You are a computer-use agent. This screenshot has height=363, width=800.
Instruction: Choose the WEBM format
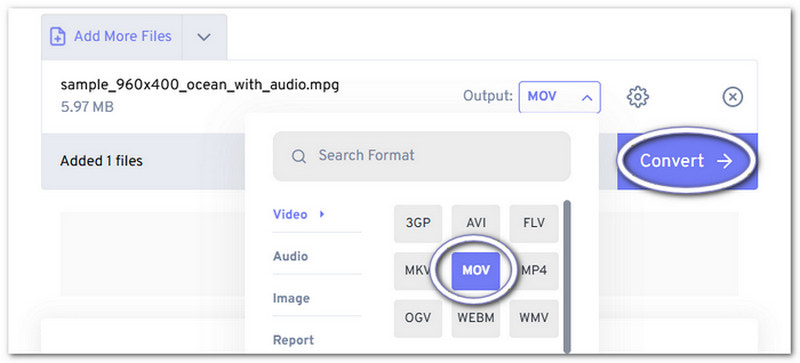pos(476,318)
